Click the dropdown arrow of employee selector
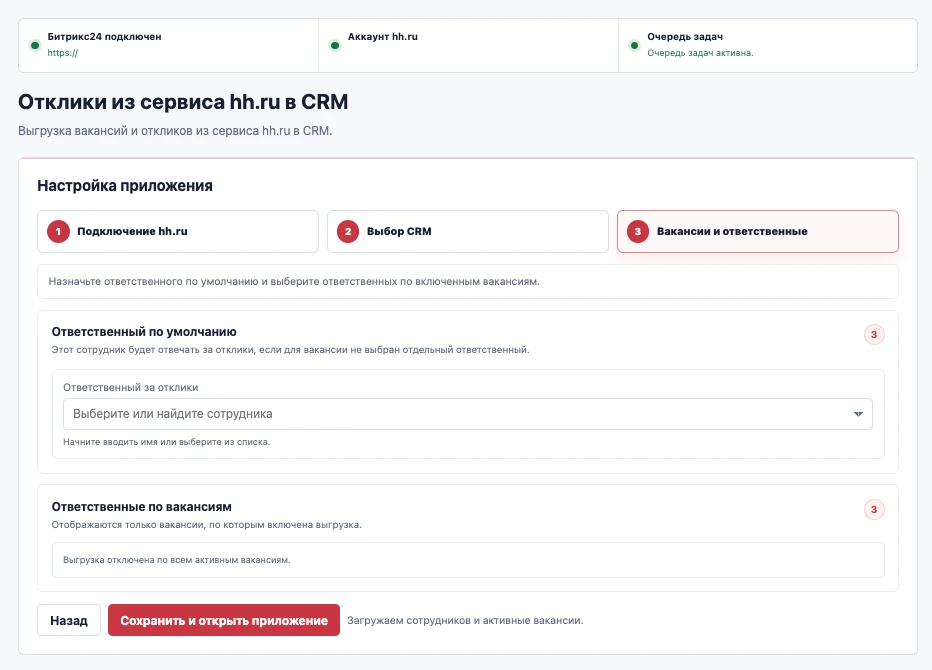This screenshot has height=670, width=932. pyautogui.click(x=858, y=414)
